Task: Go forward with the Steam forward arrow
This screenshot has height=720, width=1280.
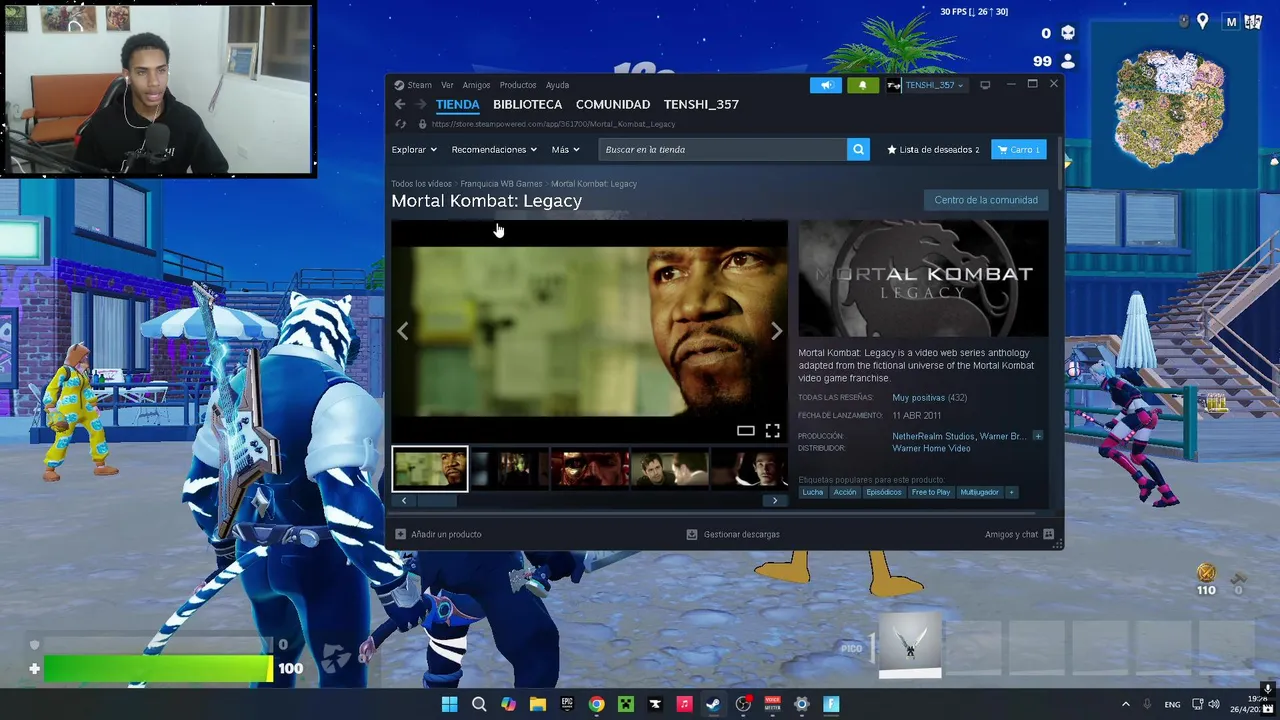Action: (x=420, y=104)
